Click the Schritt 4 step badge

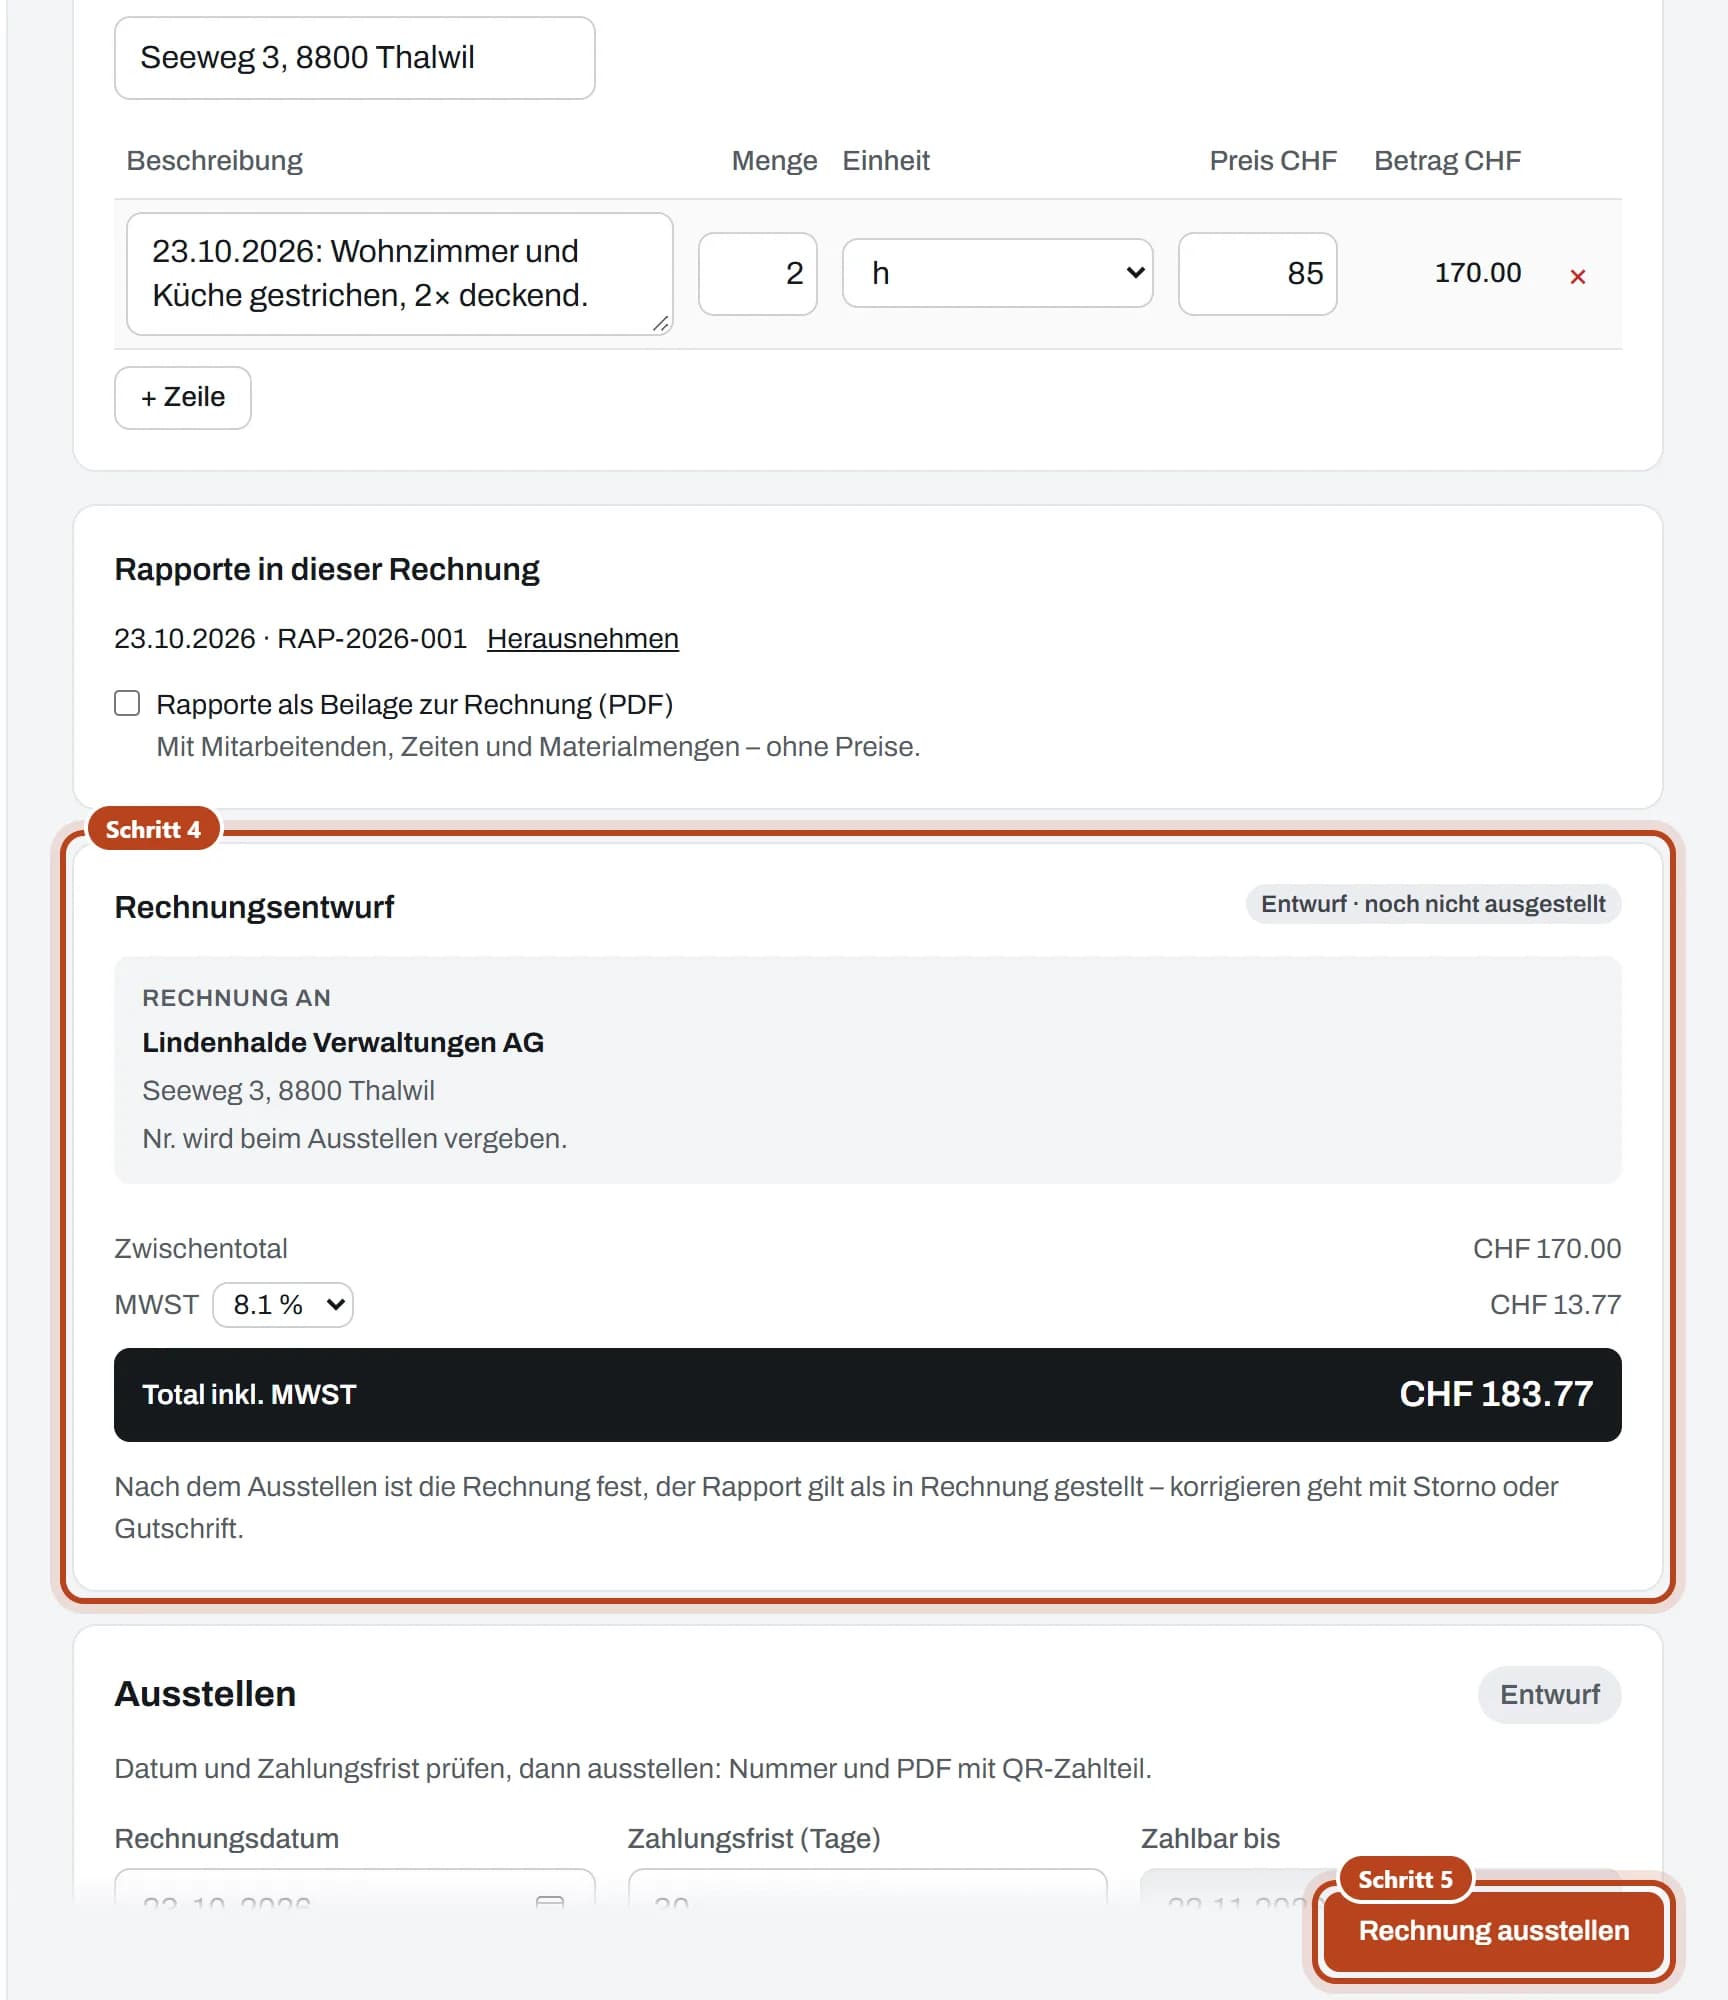point(153,829)
